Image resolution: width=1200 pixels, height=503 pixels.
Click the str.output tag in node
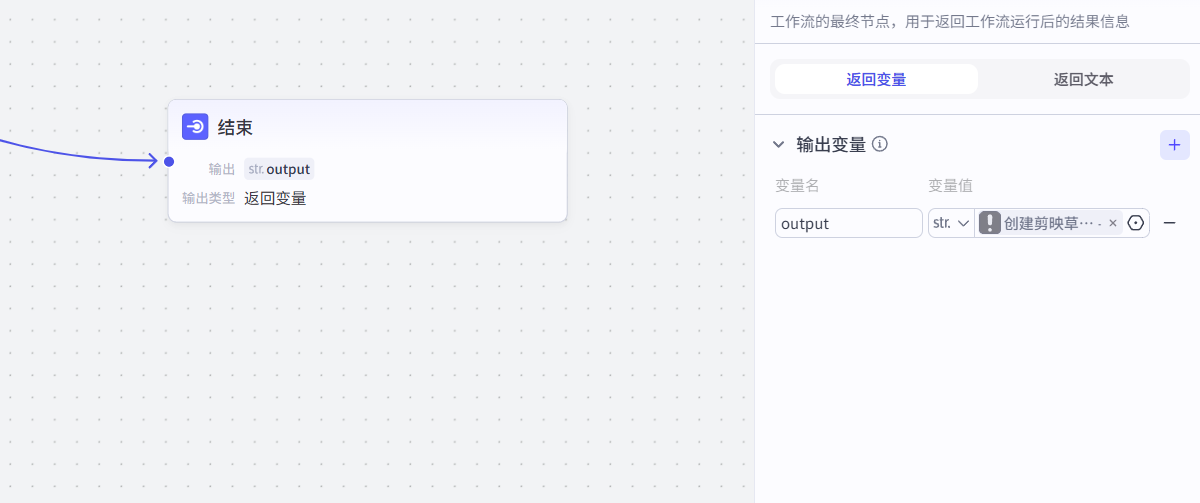(279, 169)
